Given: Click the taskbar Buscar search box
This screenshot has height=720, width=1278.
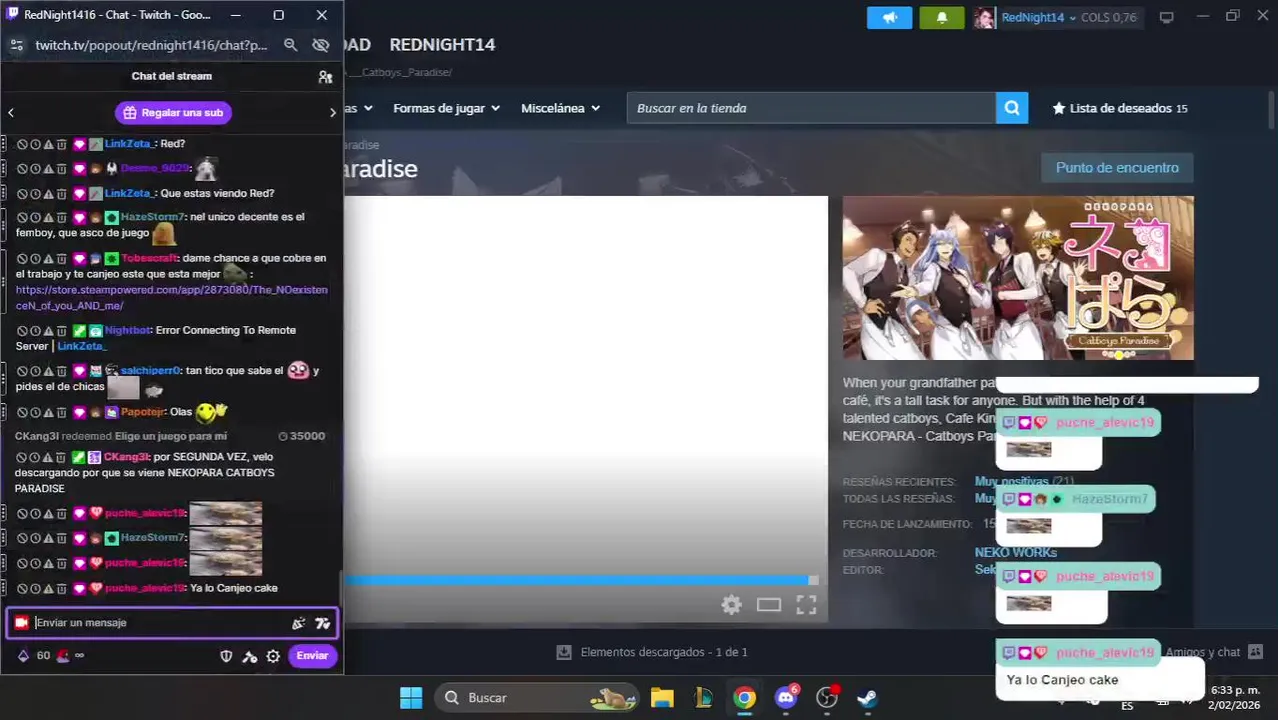Looking at the screenshot, I should [x=536, y=698].
